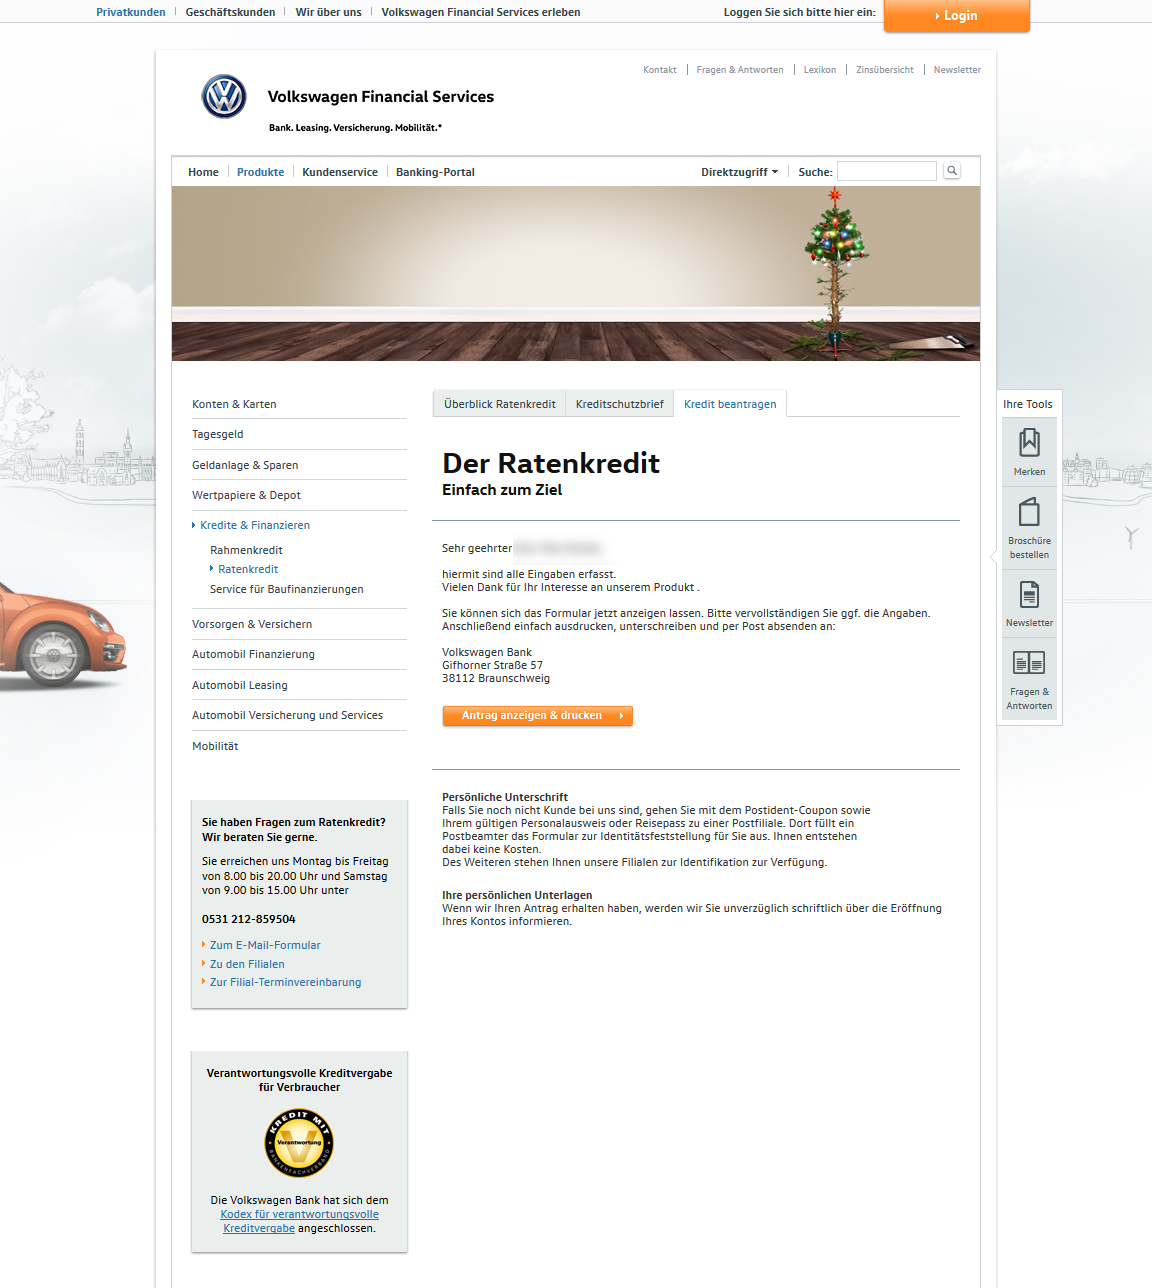Screen dimensions: 1152x1288
Task: Click phone number 0531 212-859504
Action: coord(249,919)
